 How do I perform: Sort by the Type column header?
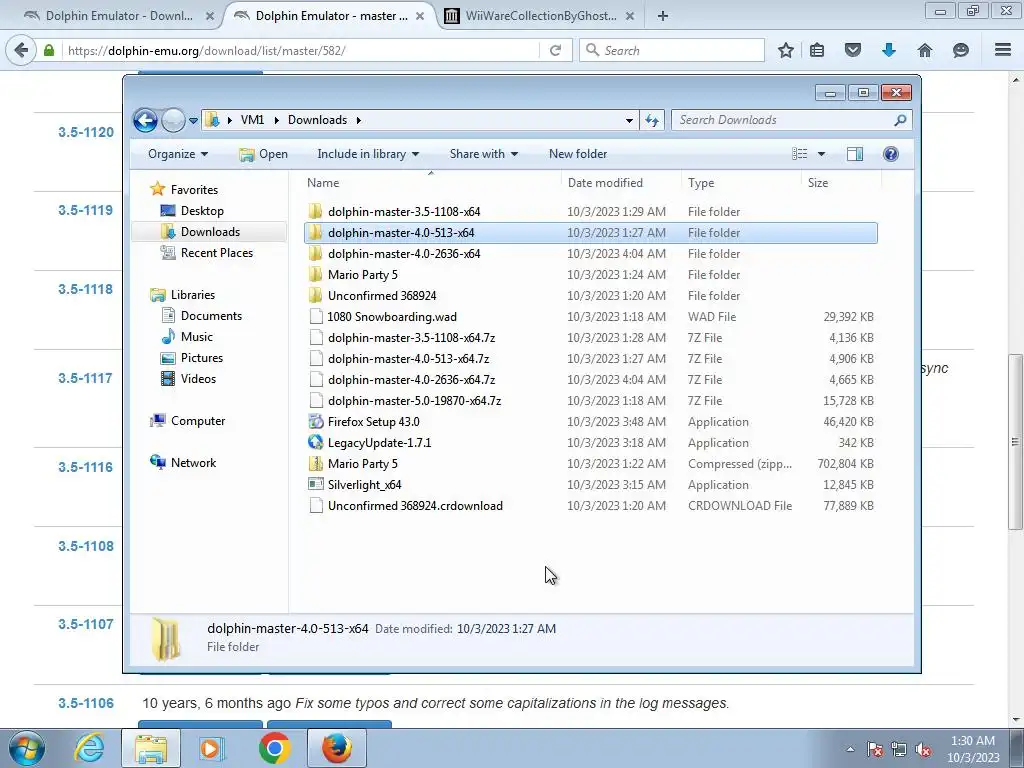tap(741, 183)
